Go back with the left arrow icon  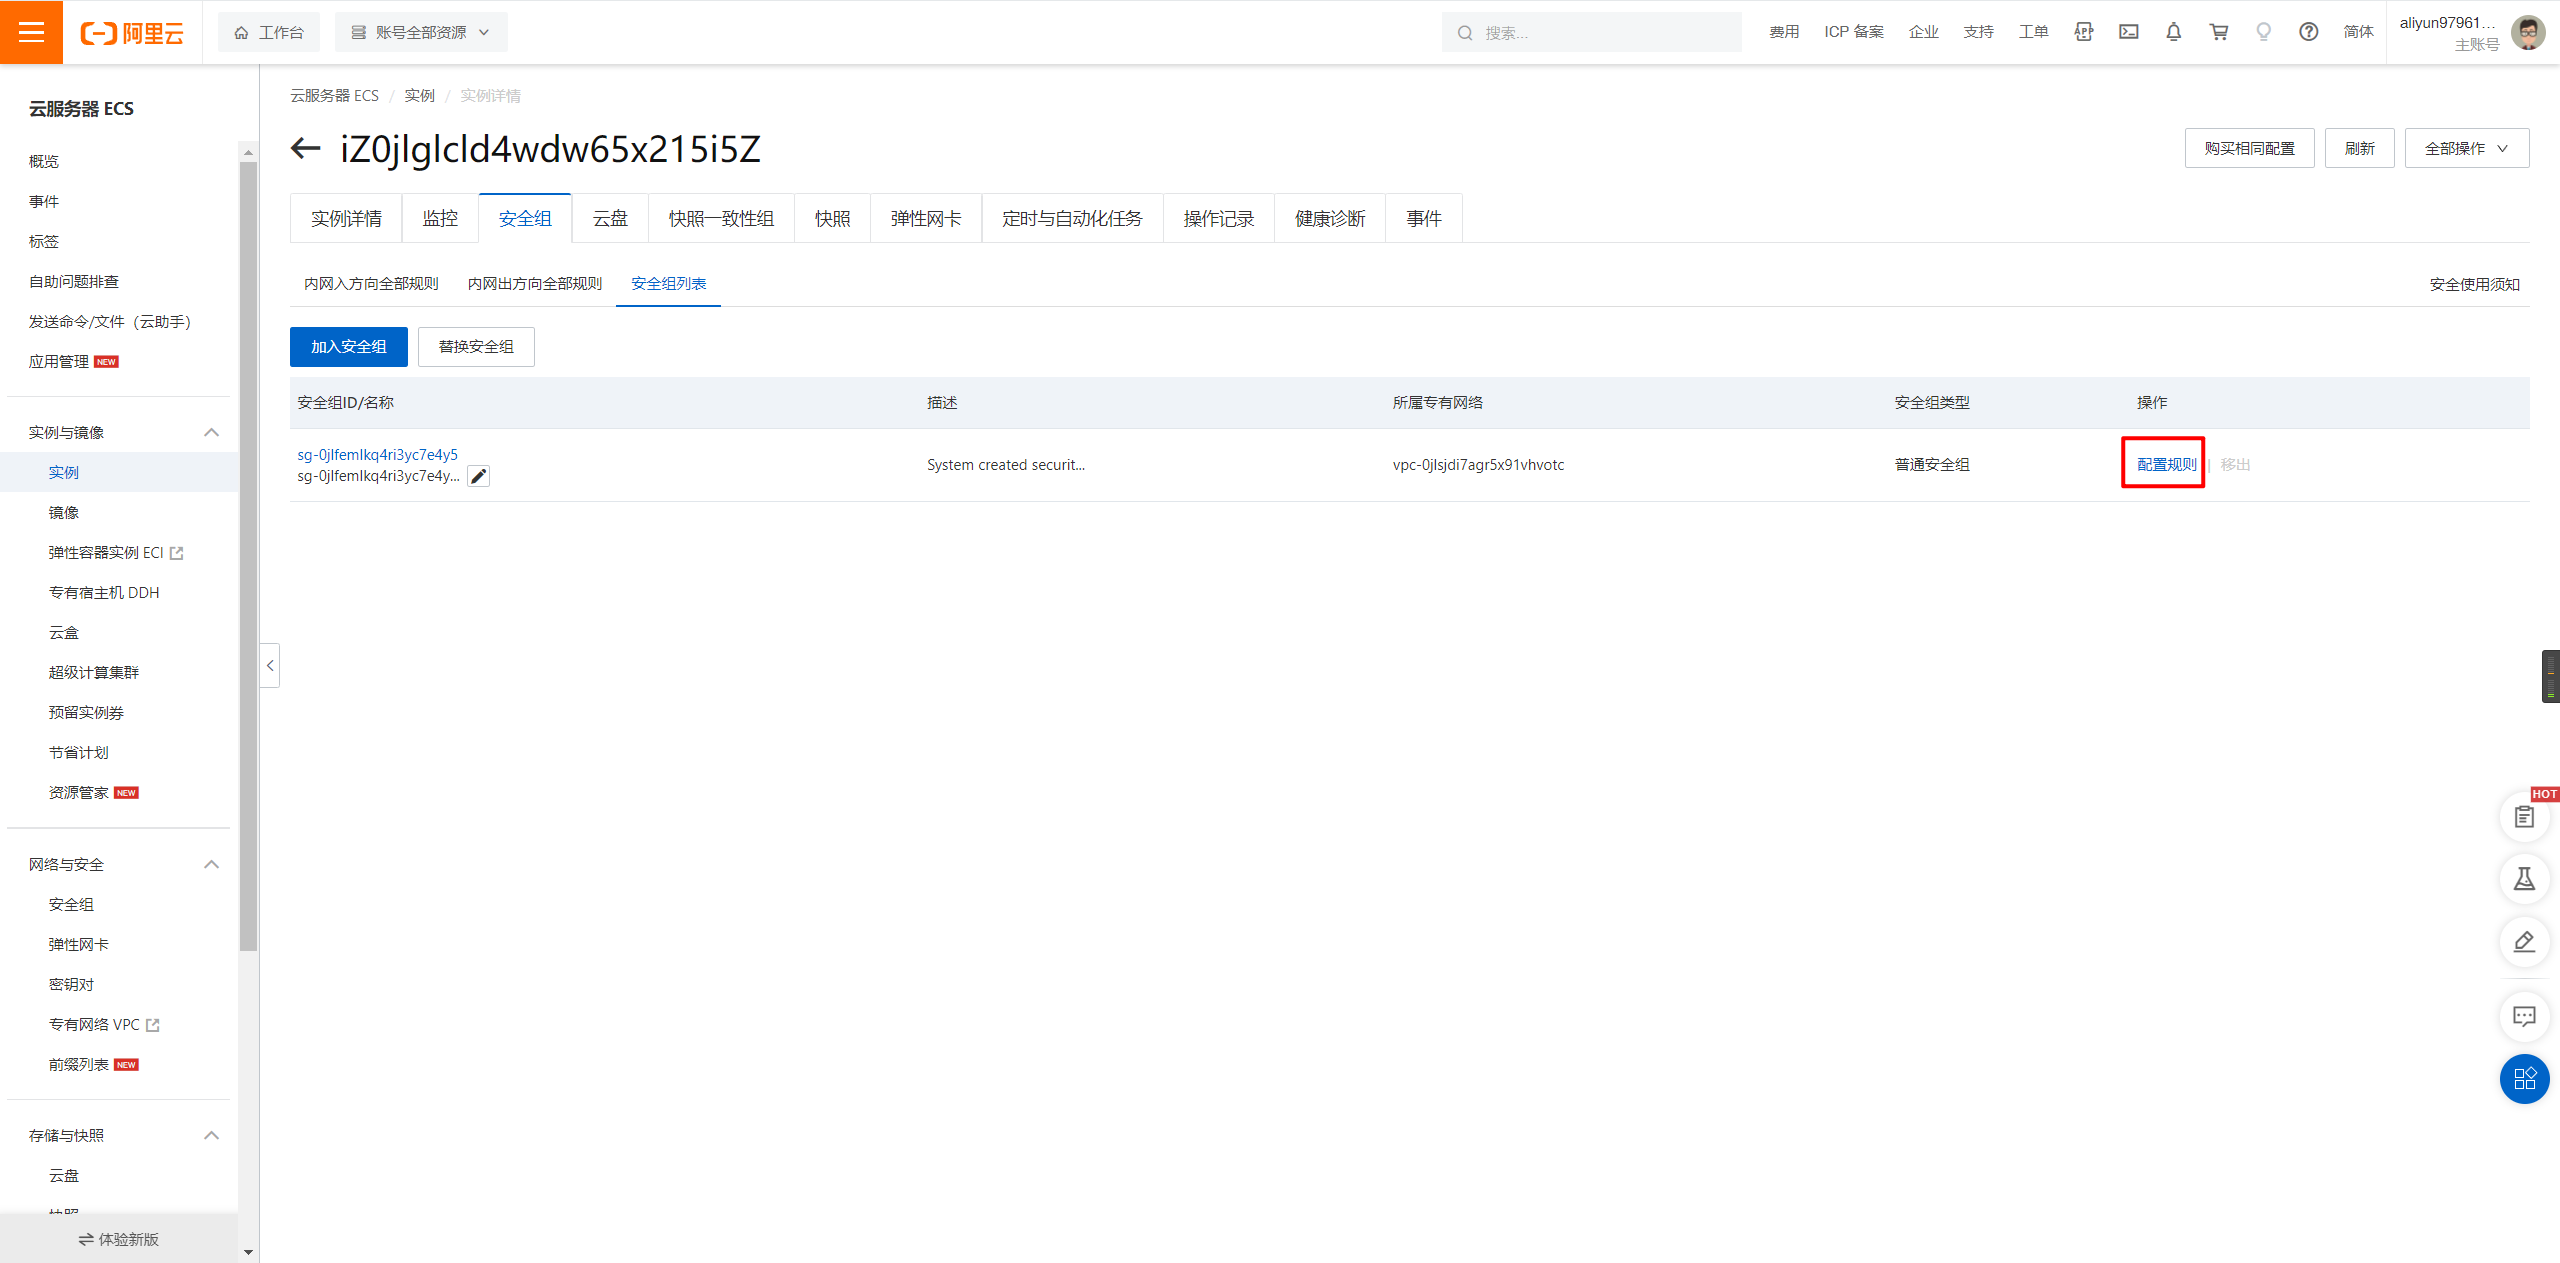pyautogui.click(x=305, y=149)
